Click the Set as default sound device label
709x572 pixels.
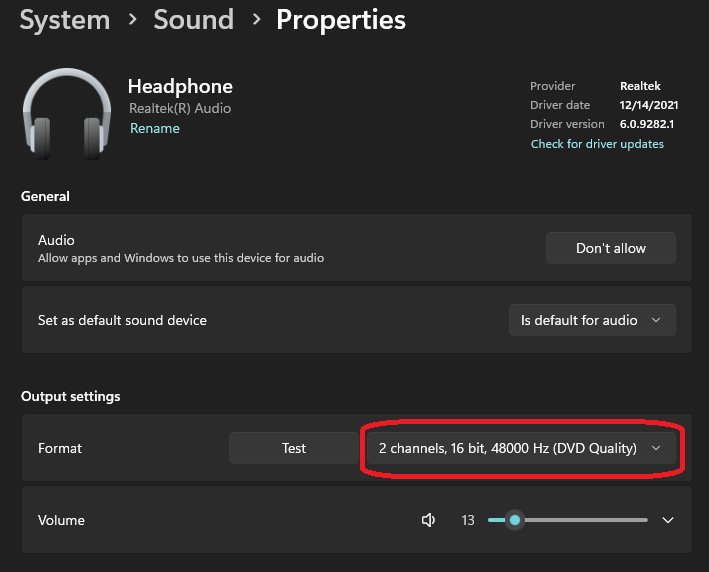point(122,321)
